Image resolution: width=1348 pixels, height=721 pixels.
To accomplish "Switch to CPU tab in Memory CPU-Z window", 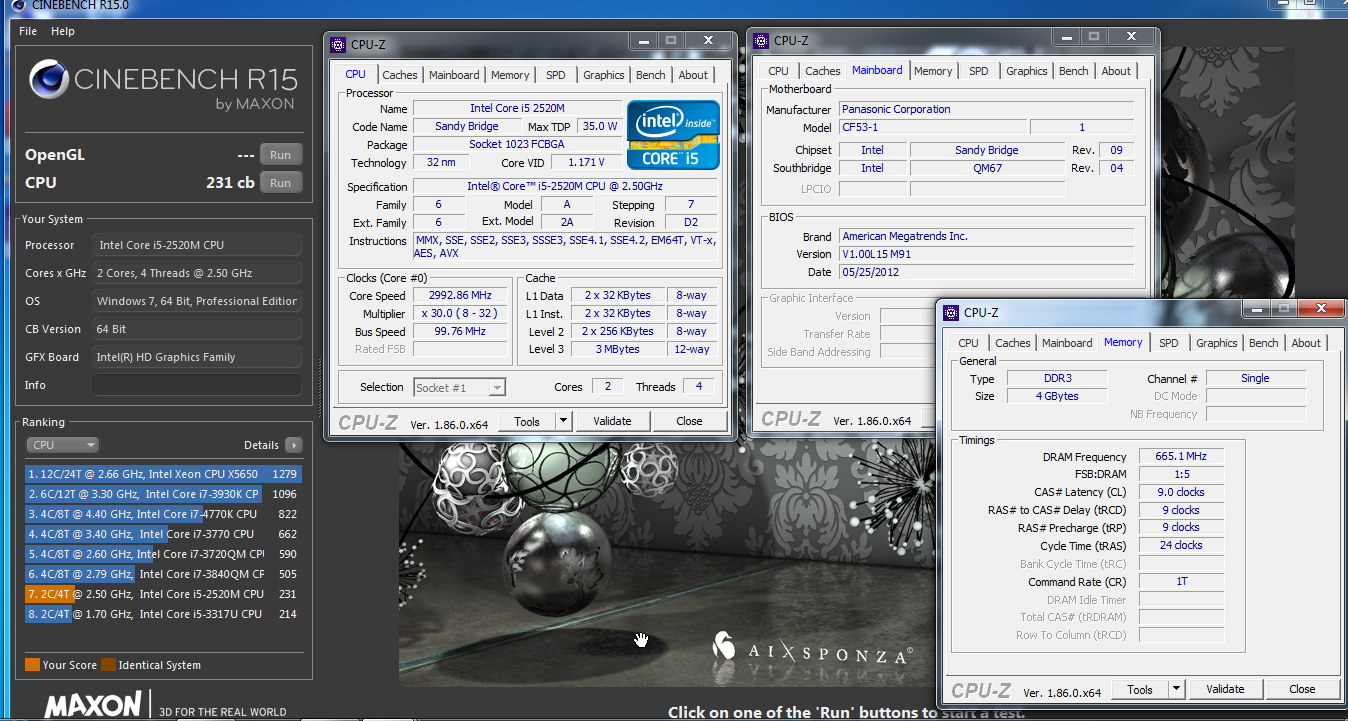I will coord(968,343).
